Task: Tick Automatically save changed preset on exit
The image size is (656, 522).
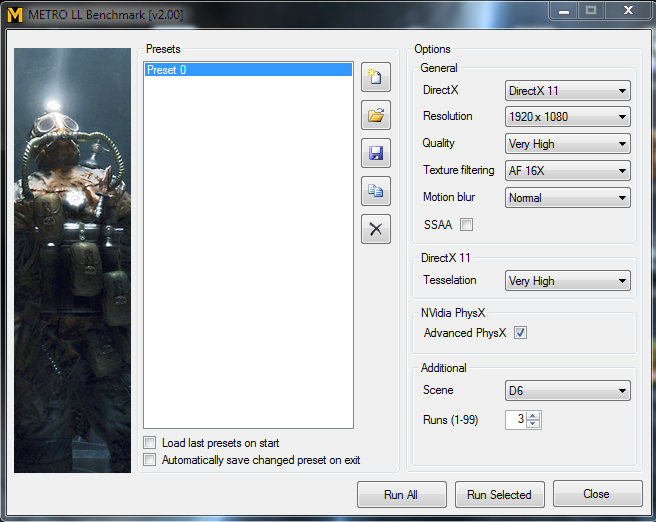Action: tap(149, 460)
